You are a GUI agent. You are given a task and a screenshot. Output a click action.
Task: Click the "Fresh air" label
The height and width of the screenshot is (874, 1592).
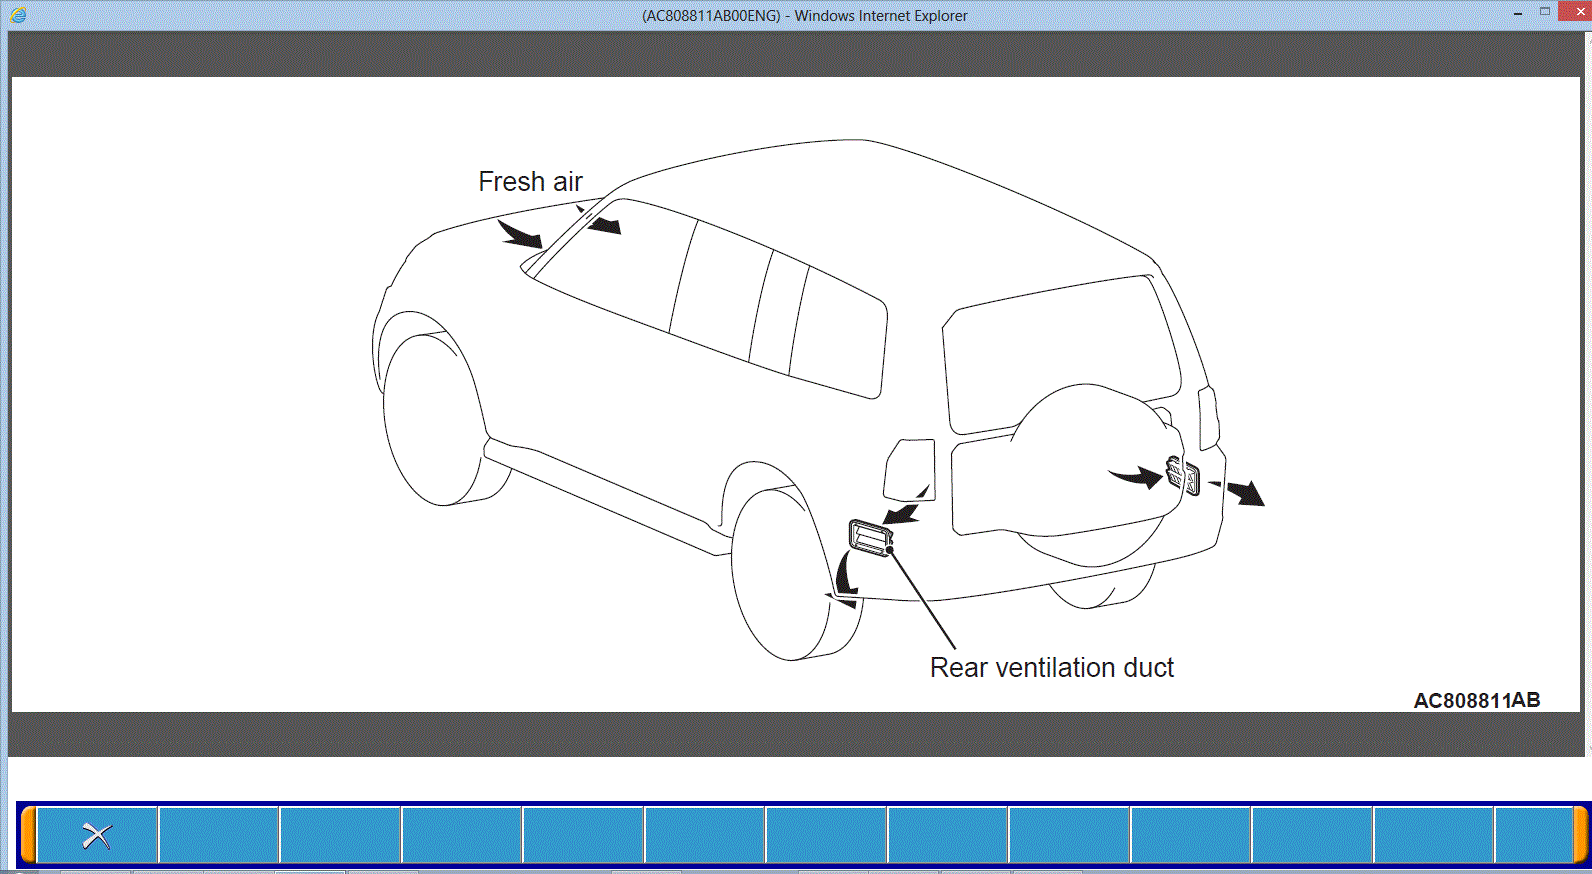tap(530, 182)
